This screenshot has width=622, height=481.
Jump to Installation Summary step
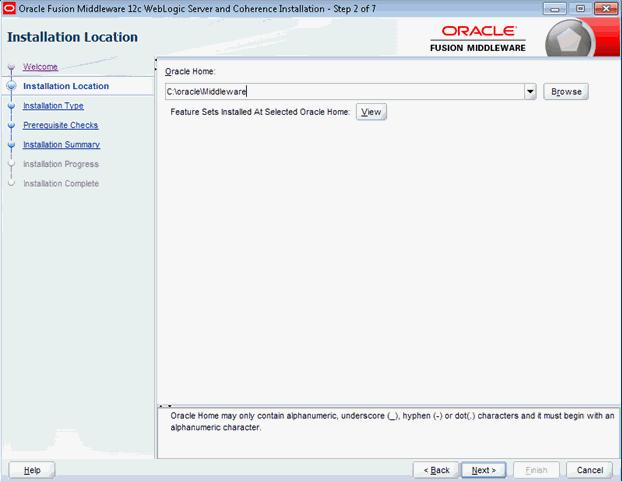pos(61,144)
